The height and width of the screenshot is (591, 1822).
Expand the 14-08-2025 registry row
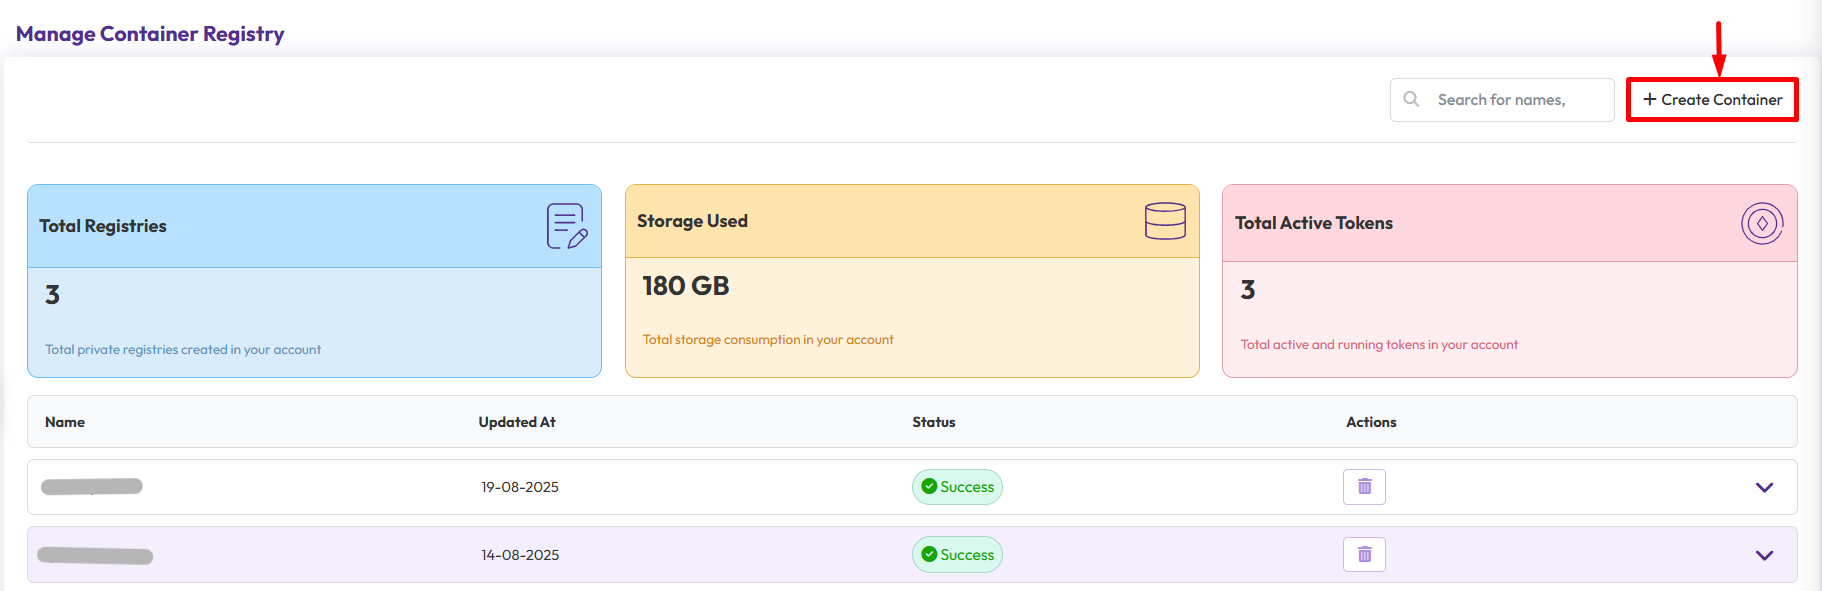(1764, 556)
